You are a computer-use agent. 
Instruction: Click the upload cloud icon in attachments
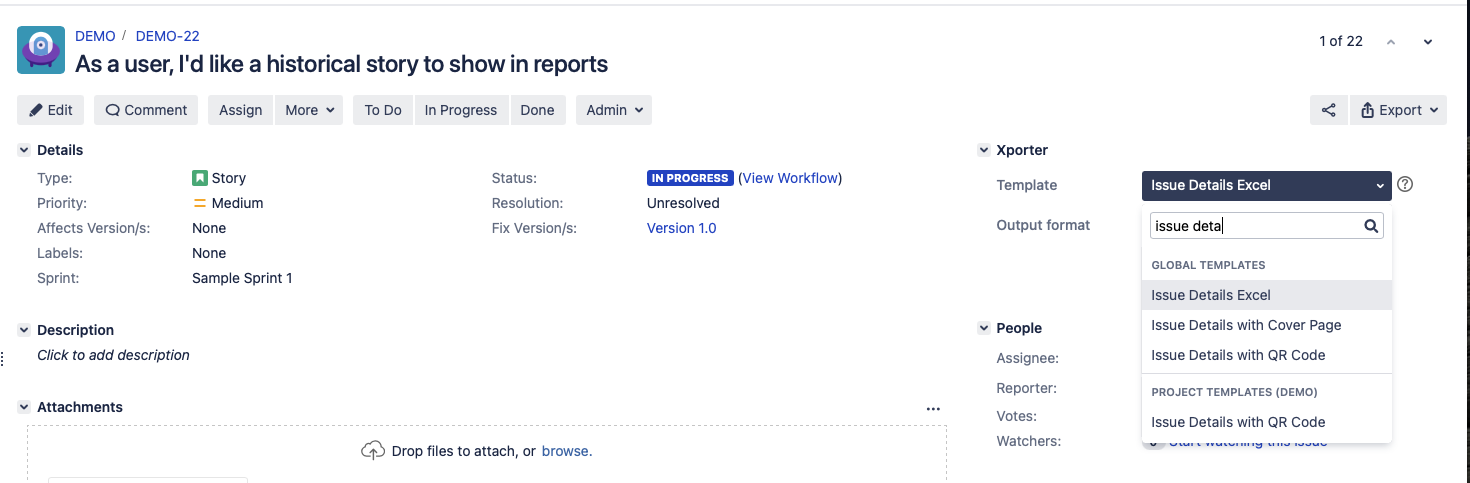point(372,451)
